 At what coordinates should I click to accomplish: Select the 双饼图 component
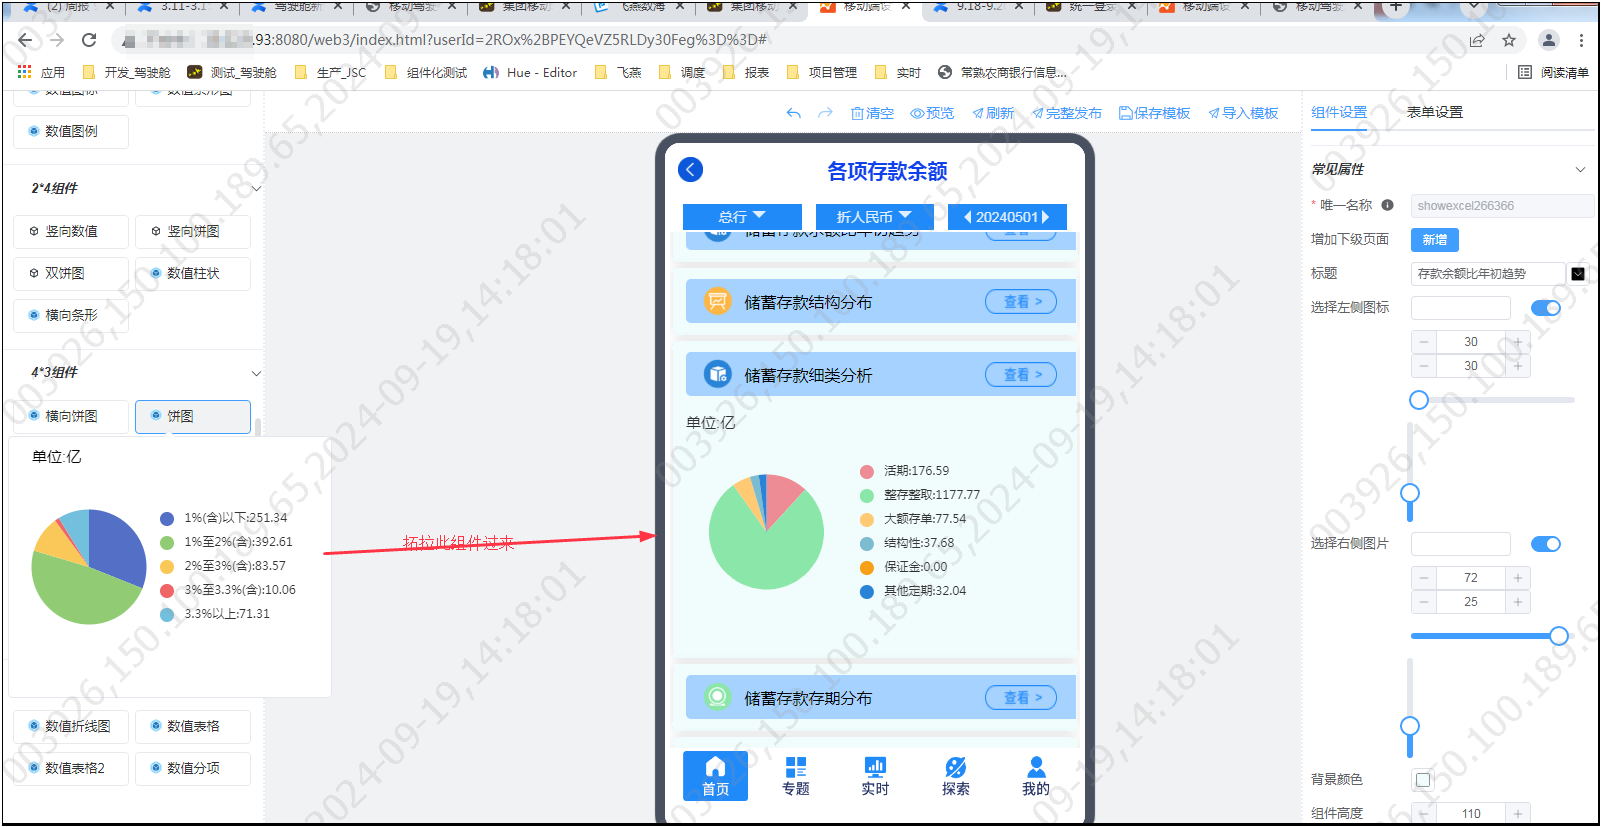coord(71,273)
